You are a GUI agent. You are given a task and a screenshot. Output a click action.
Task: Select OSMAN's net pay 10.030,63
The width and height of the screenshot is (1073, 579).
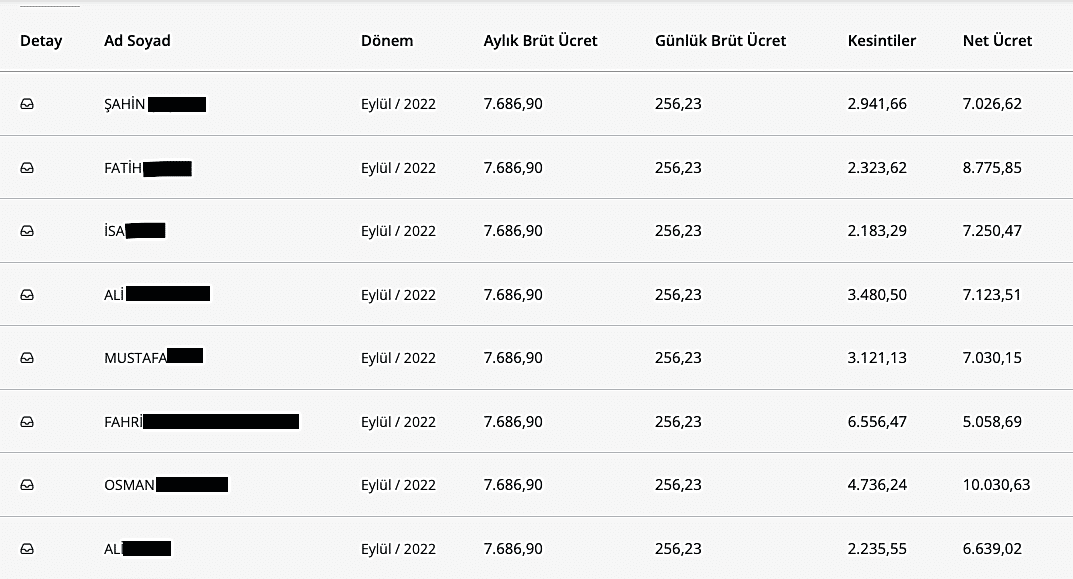pyautogui.click(x=996, y=485)
